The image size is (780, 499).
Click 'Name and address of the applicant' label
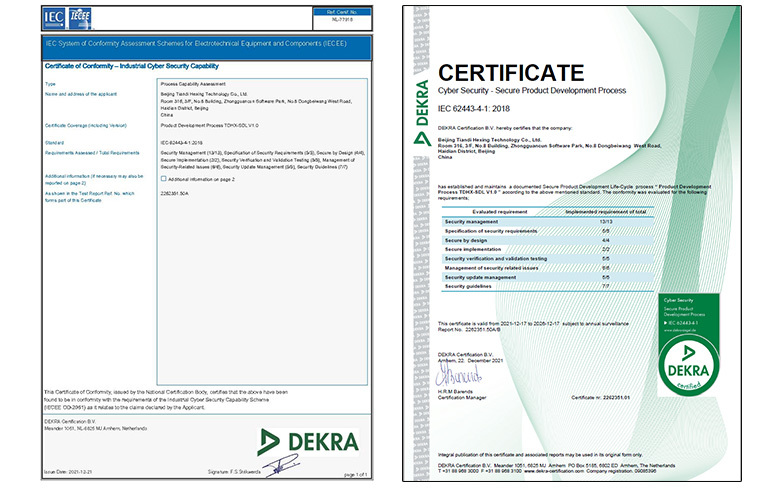pyautogui.click(x=81, y=94)
